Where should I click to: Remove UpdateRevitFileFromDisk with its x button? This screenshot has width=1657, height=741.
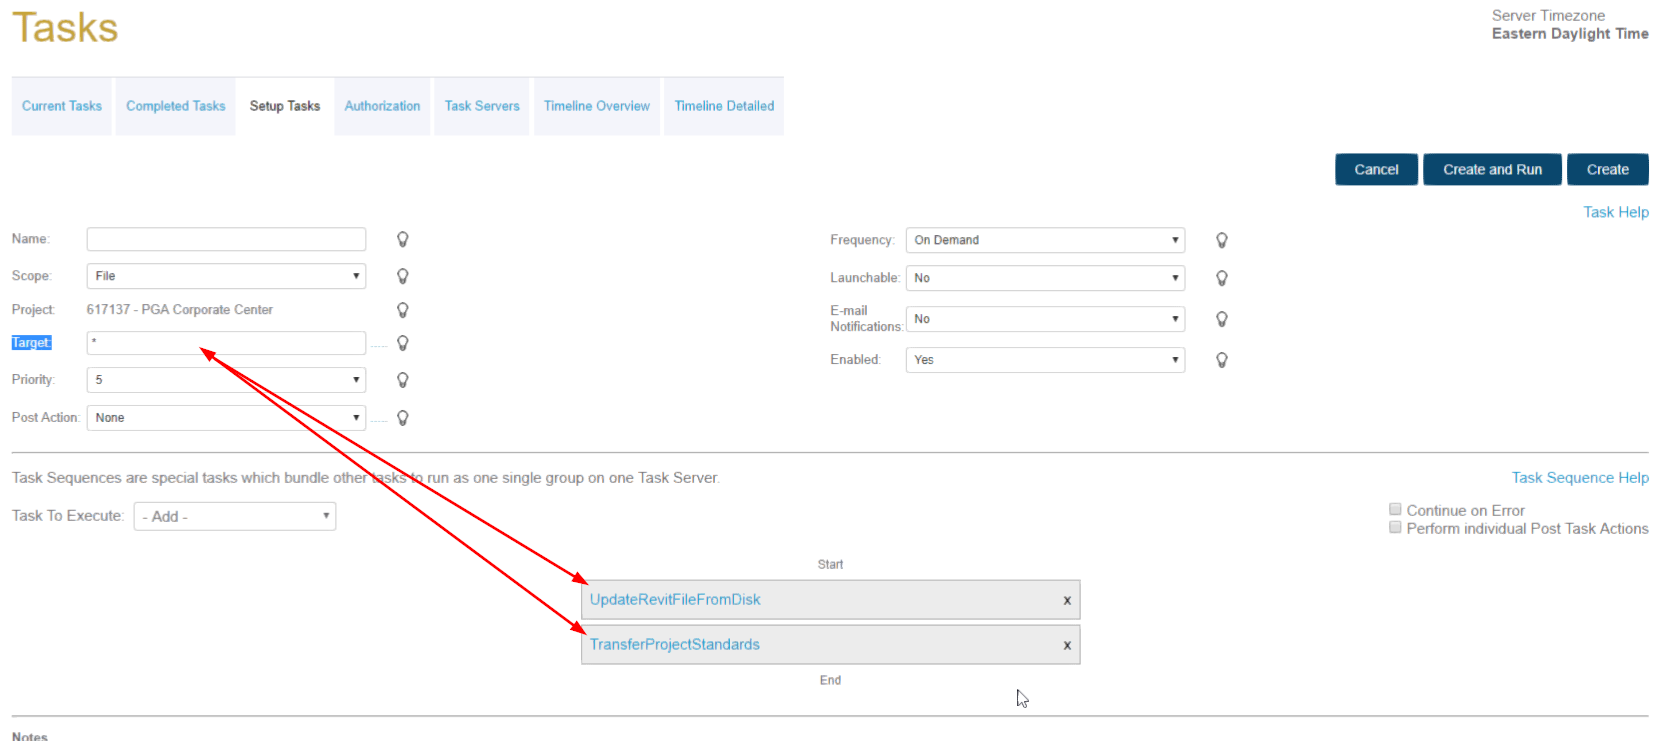click(x=1067, y=600)
